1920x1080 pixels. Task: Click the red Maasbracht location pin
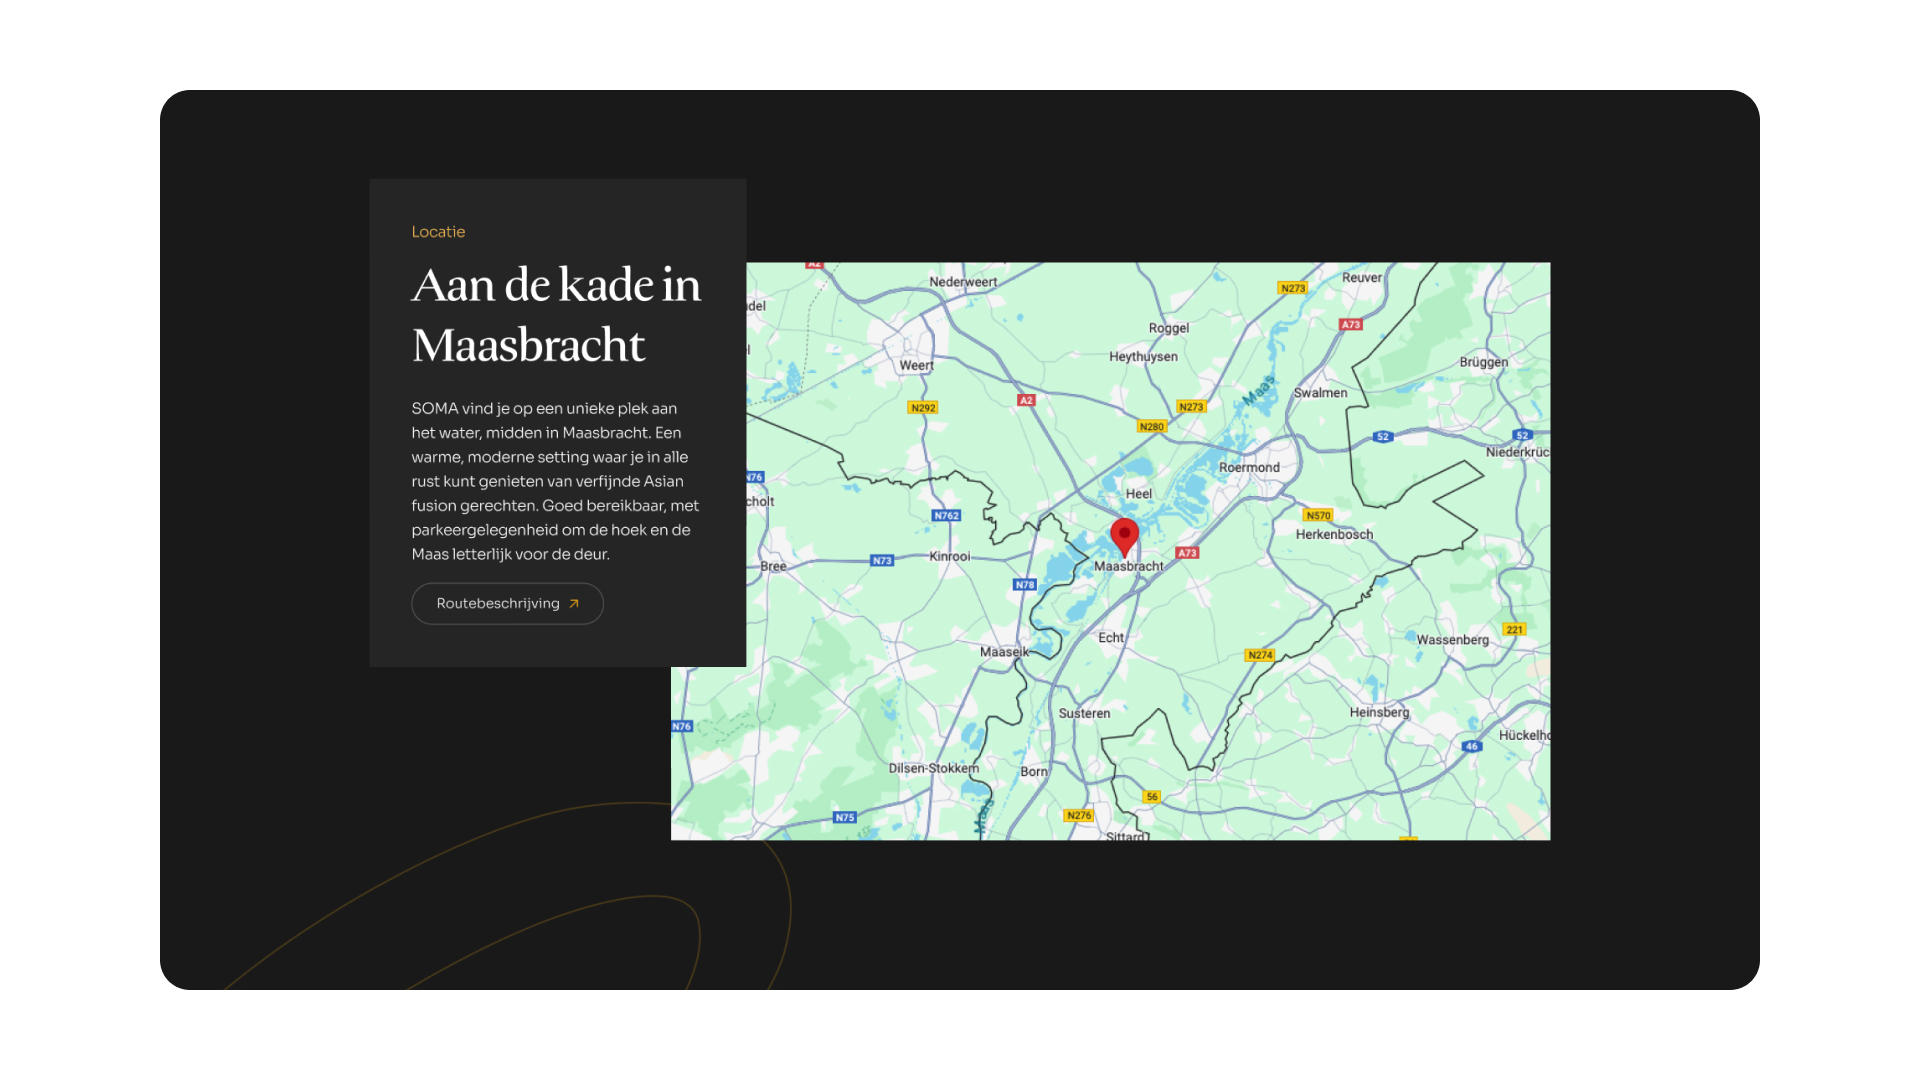click(1124, 535)
